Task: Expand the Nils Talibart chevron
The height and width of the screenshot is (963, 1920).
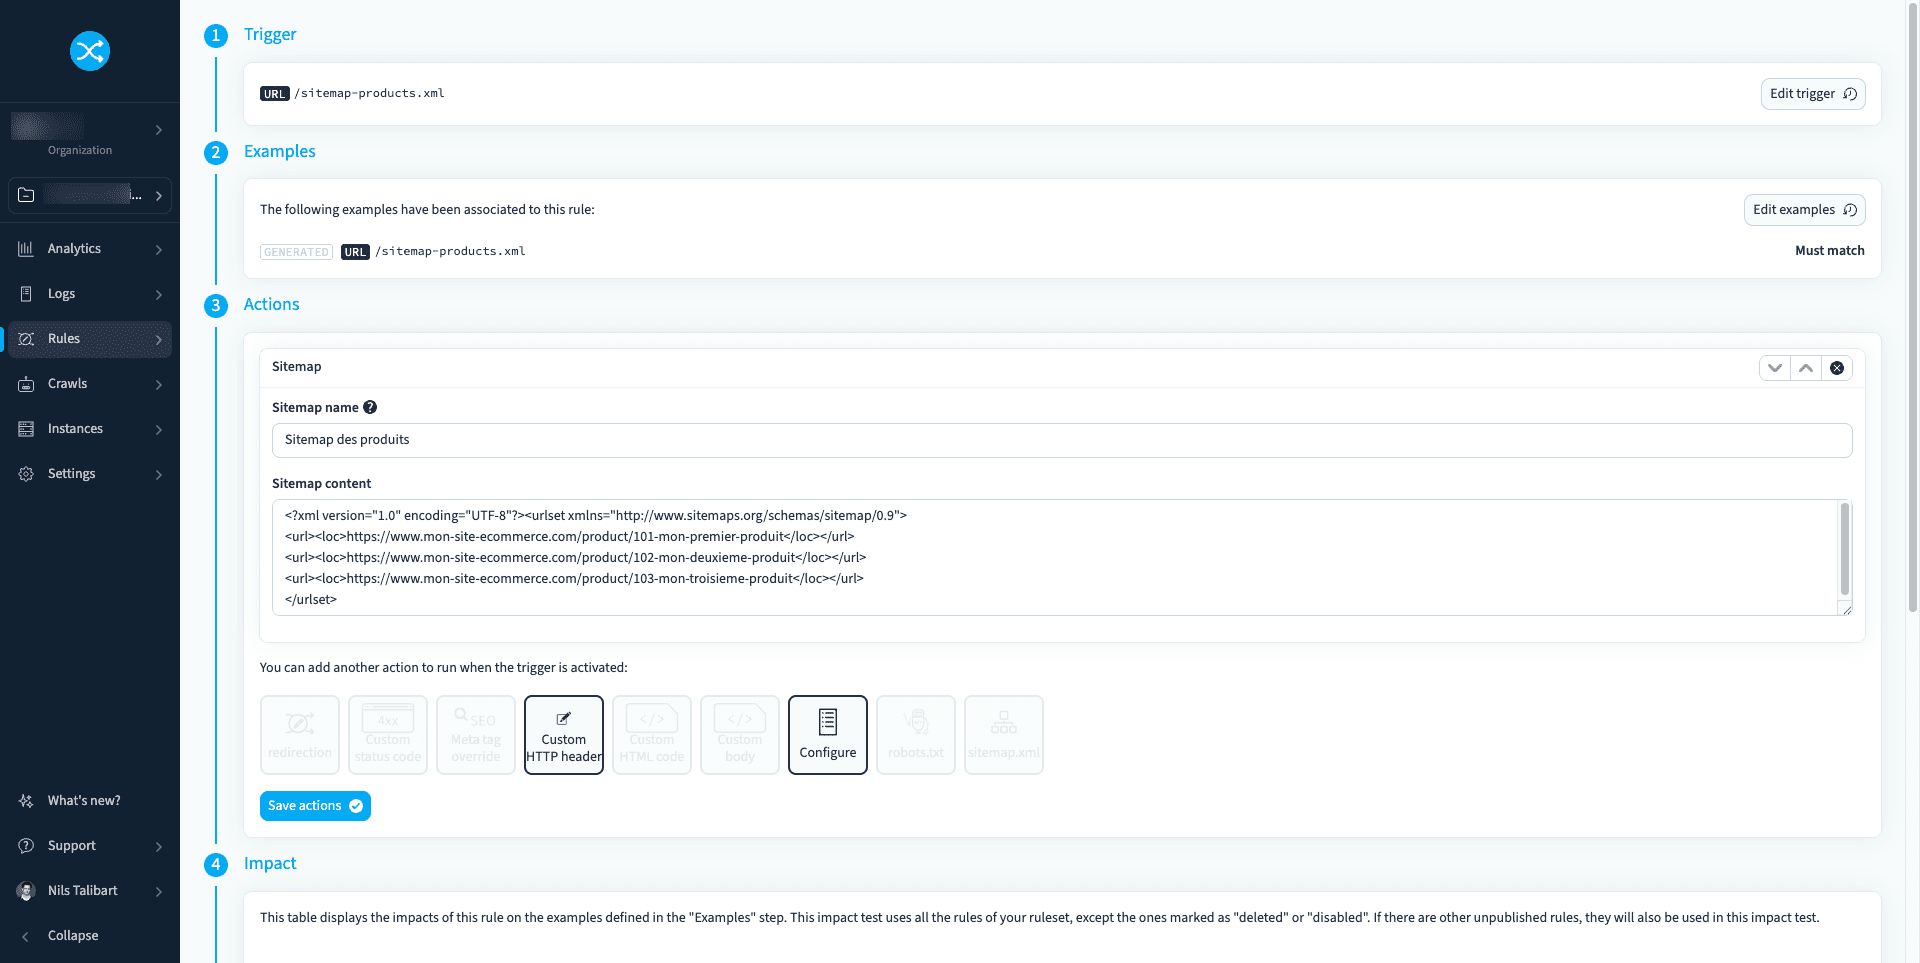Action: (x=159, y=892)
